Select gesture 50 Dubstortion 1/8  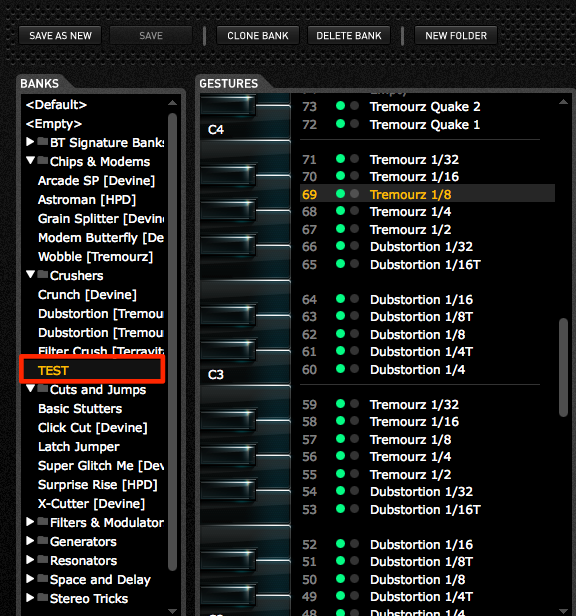(417, 580)
